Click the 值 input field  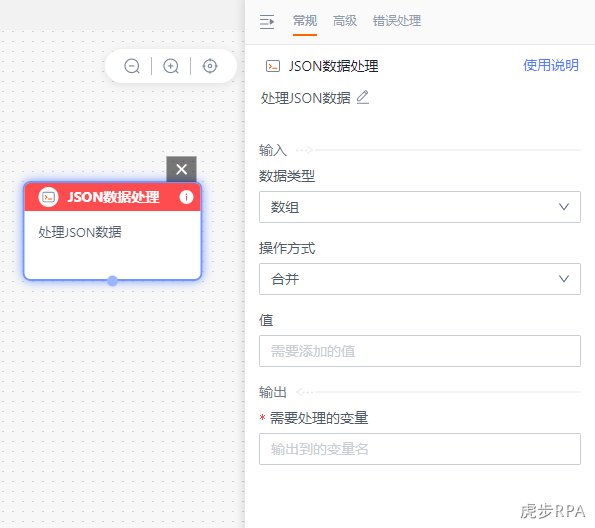click(x=420, y=351)
